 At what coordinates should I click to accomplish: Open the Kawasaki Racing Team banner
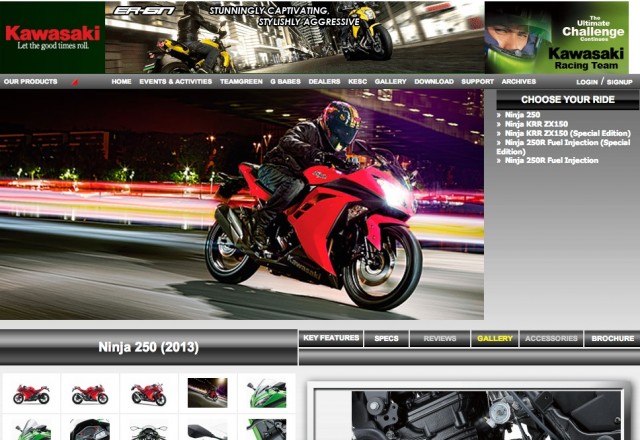pyautogui.click(x=557, y=37)
